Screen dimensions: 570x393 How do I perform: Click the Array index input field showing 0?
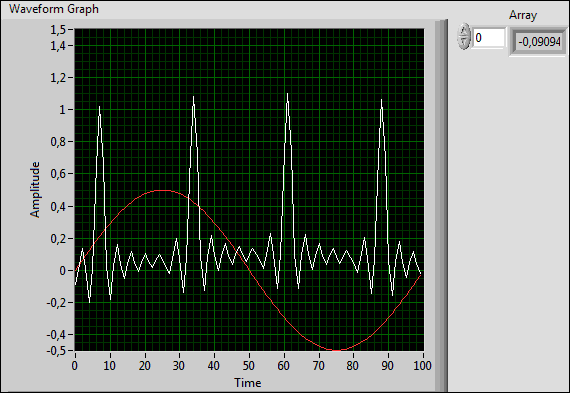489,38
